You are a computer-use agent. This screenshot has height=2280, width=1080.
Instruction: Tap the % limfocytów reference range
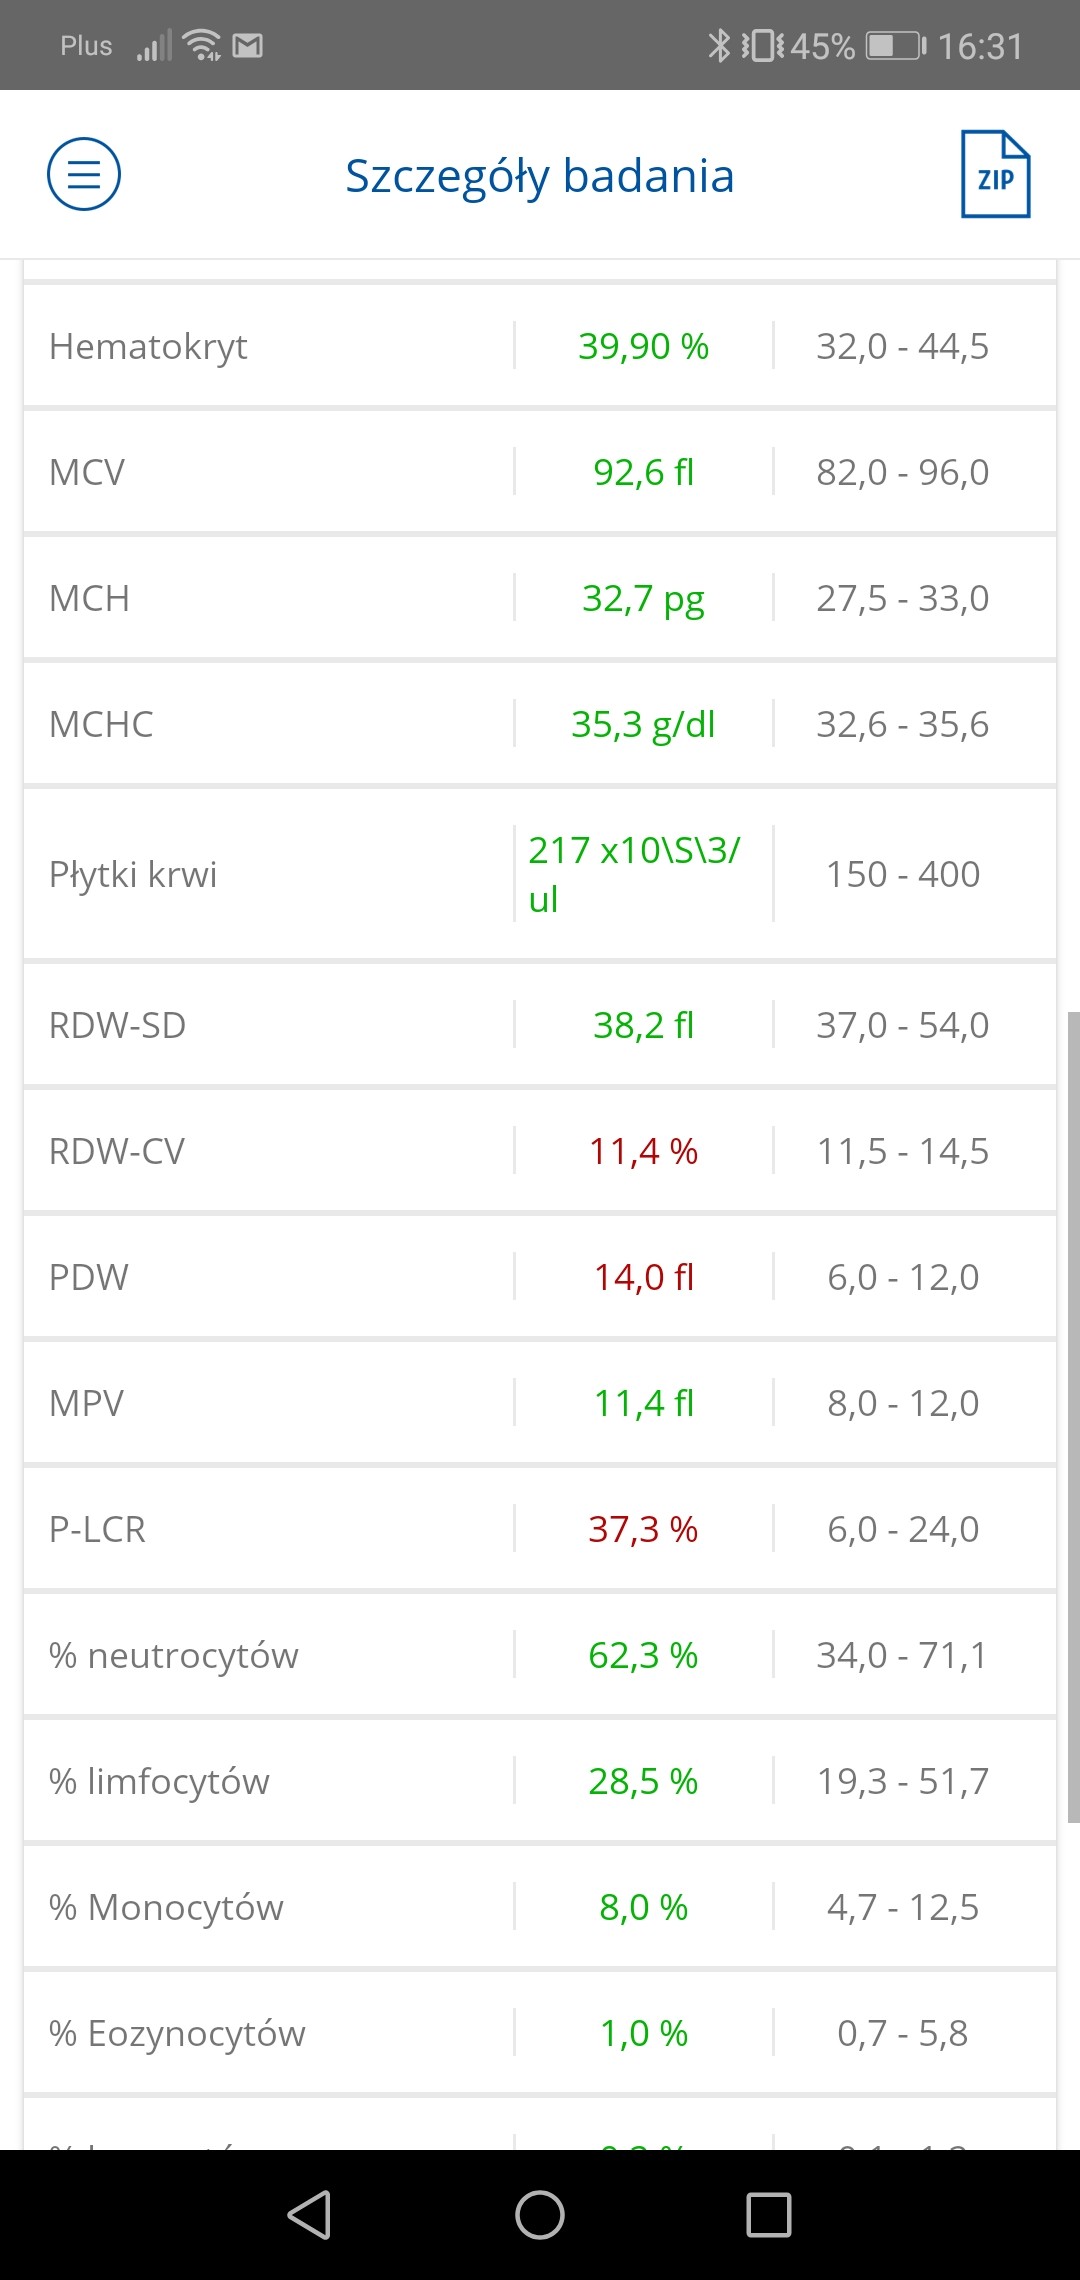click(x=902, y=1781)
